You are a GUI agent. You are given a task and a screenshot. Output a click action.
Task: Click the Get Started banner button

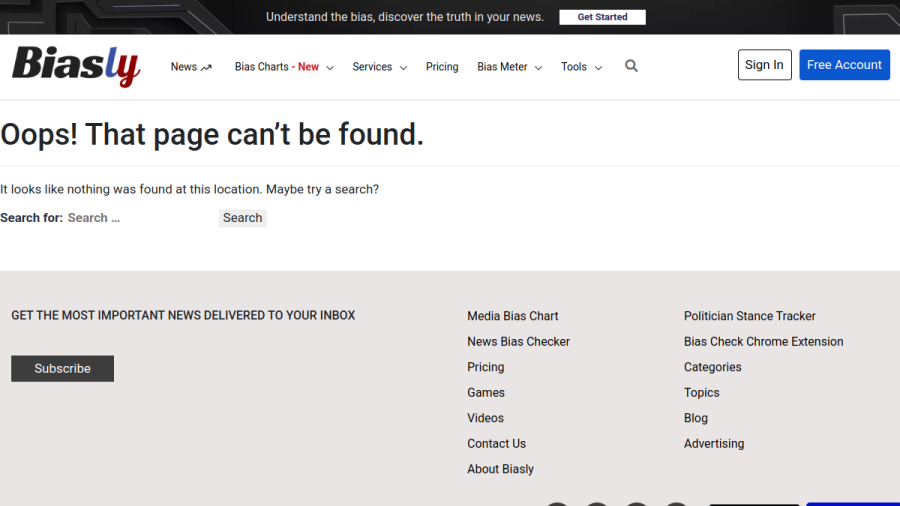pyautogui.click(x=602, y=17)
